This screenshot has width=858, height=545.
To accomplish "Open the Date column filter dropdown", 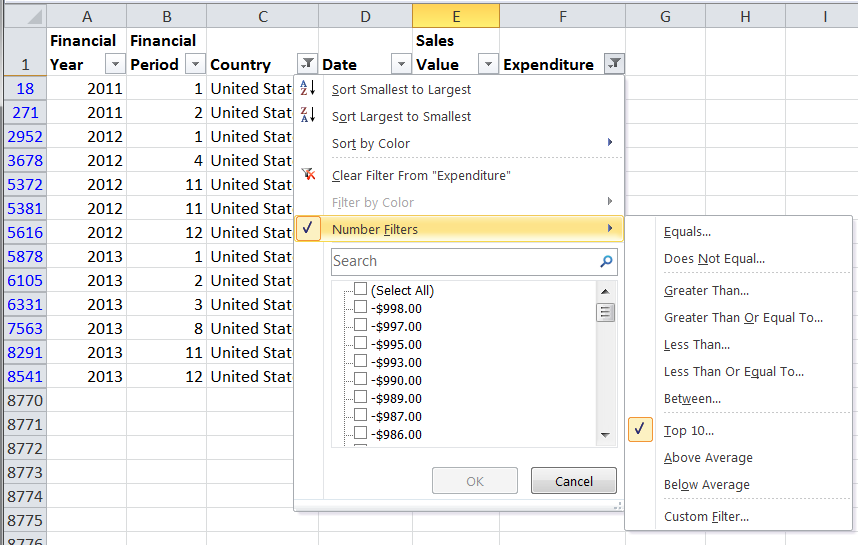I will (400, 64).
